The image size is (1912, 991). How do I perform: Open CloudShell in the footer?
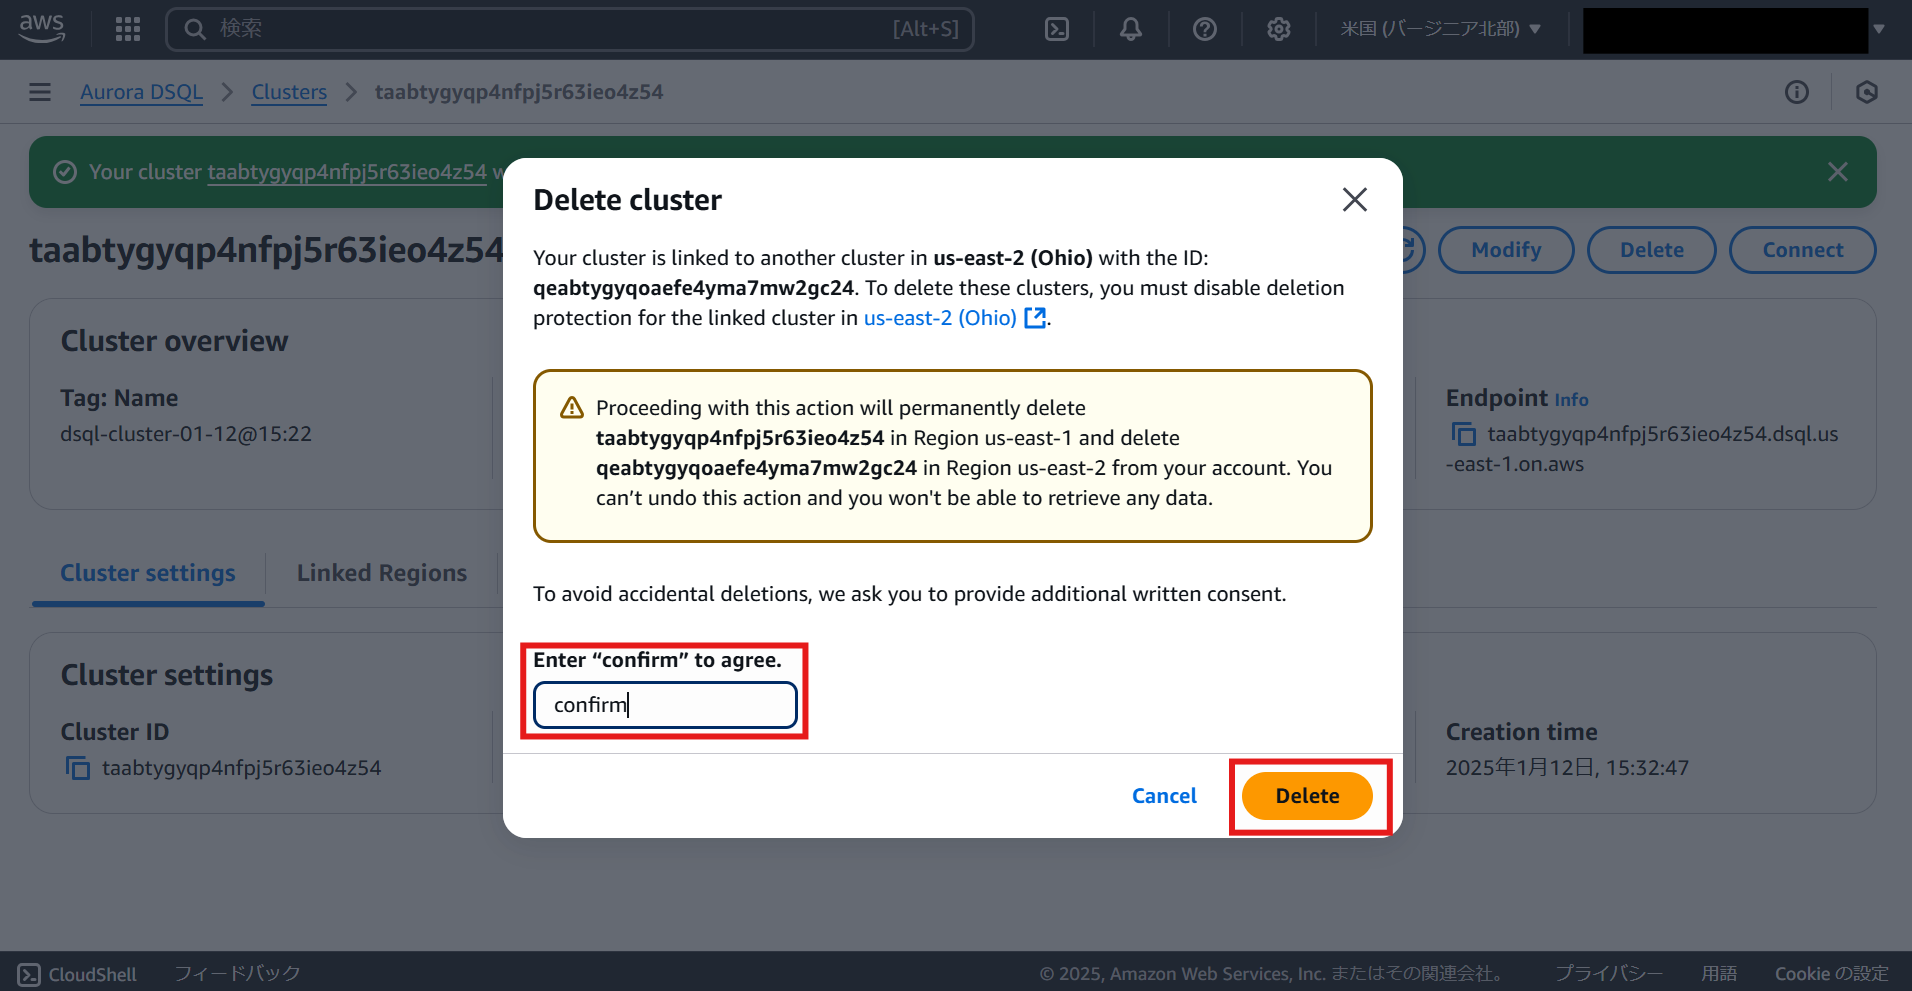coord(77,974)
